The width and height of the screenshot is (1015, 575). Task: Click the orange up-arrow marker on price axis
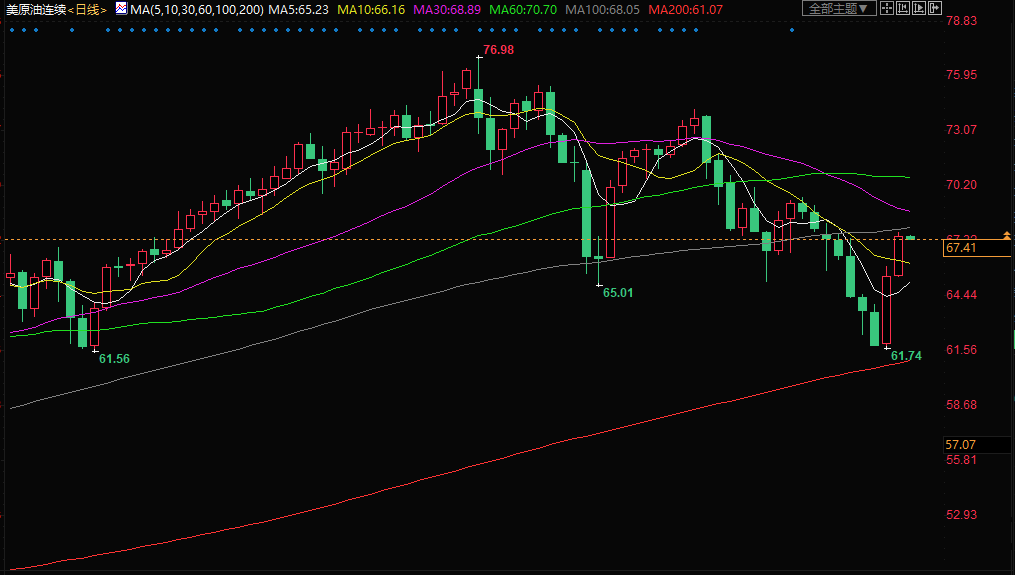(x=1005, y=235)
